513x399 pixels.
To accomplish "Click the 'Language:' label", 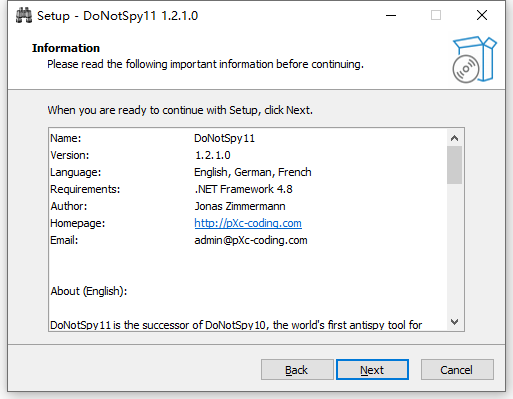I will coord(75,172).
